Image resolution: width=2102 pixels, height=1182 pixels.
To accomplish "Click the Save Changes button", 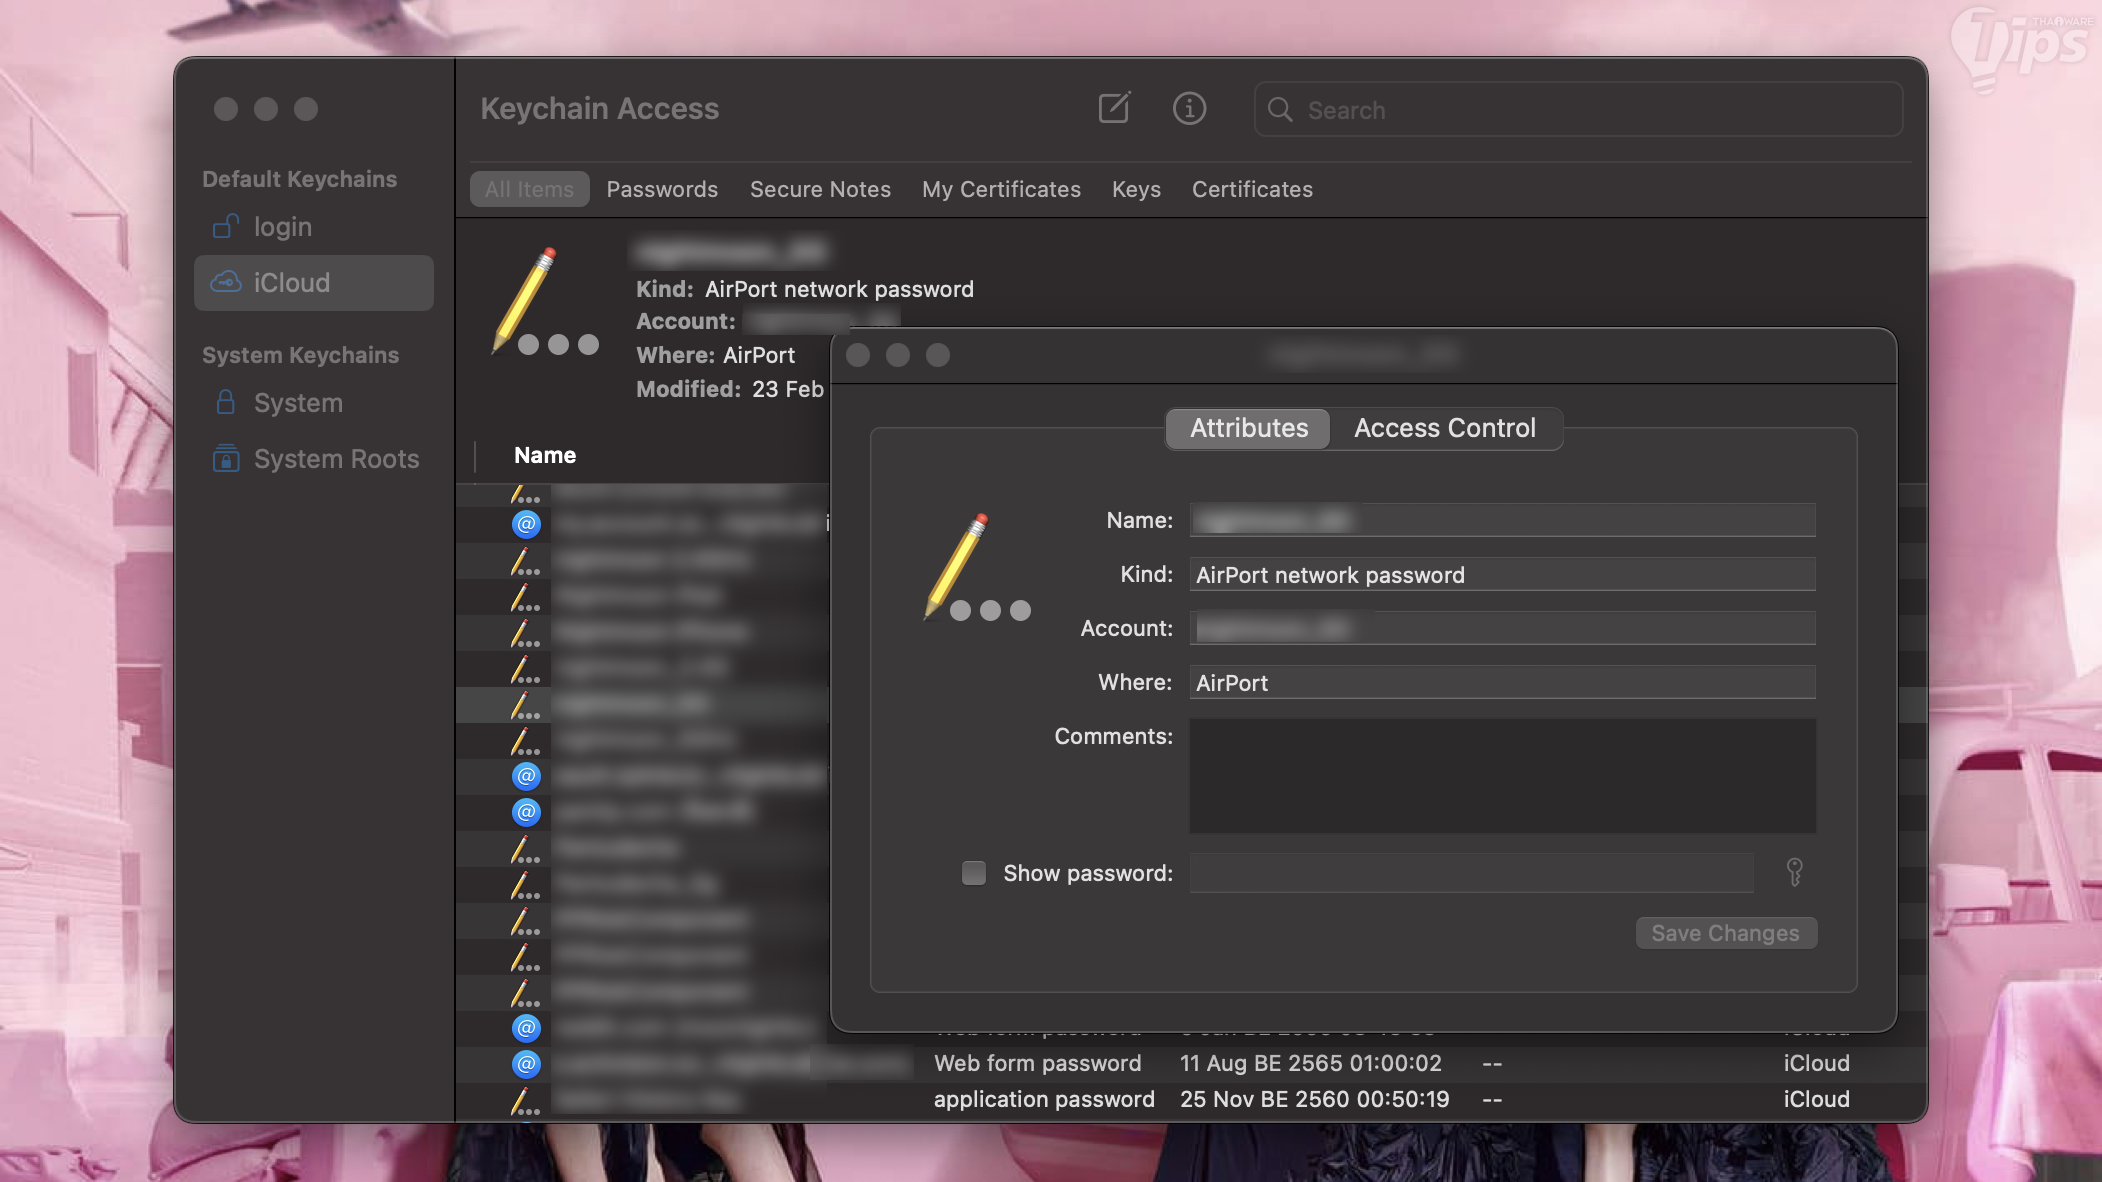I will click(1725, 933).
